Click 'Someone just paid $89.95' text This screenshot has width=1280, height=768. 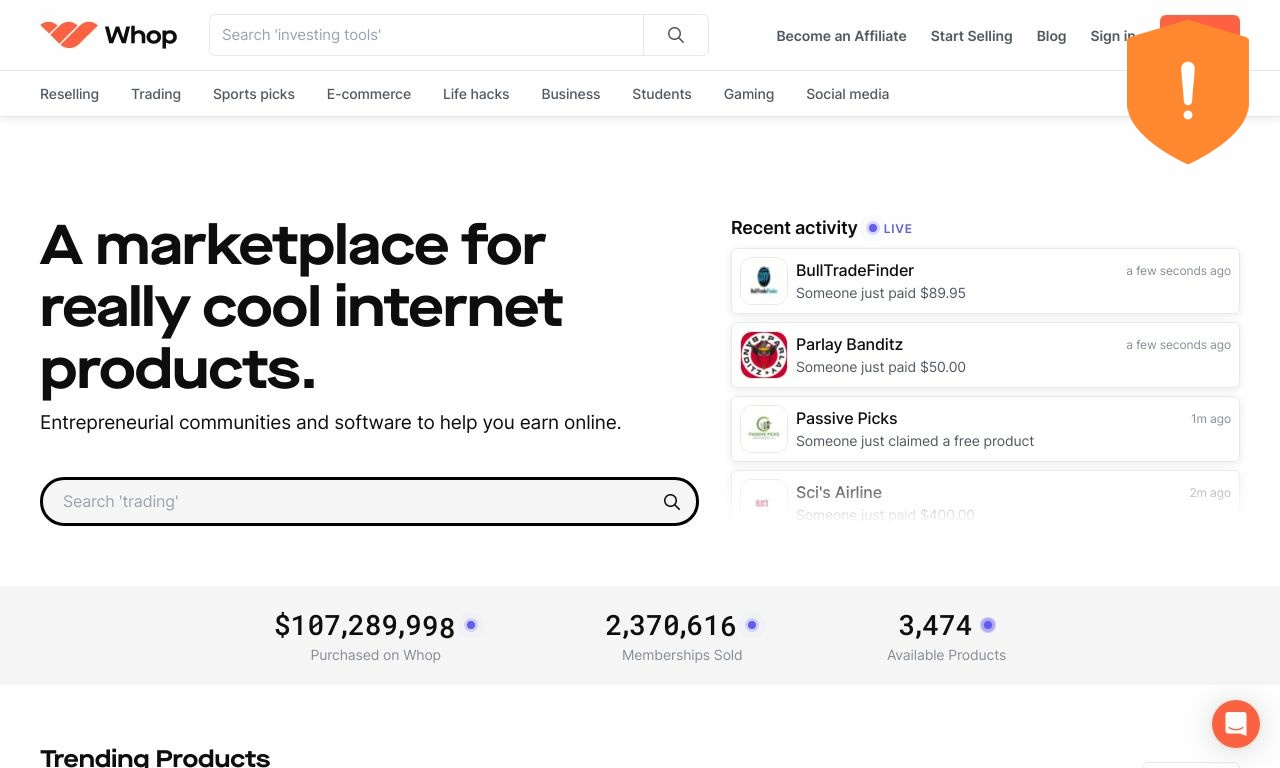[881, 293]
